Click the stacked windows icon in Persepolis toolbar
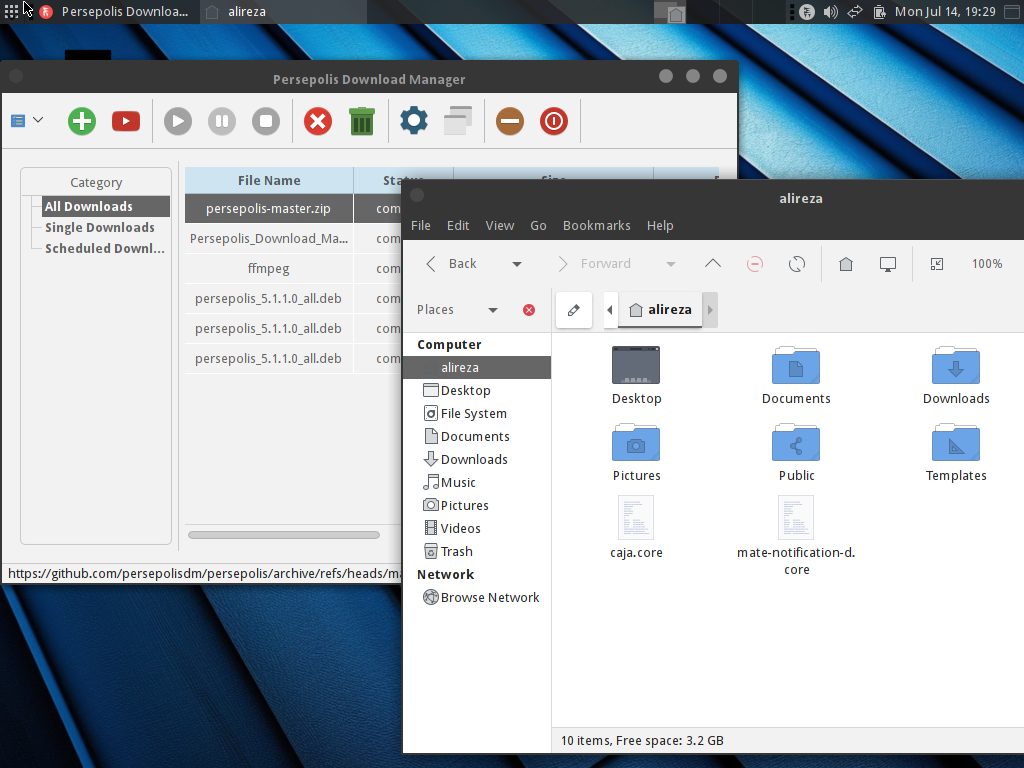Viewport: 1024px width, 768px height. point(458,121)
